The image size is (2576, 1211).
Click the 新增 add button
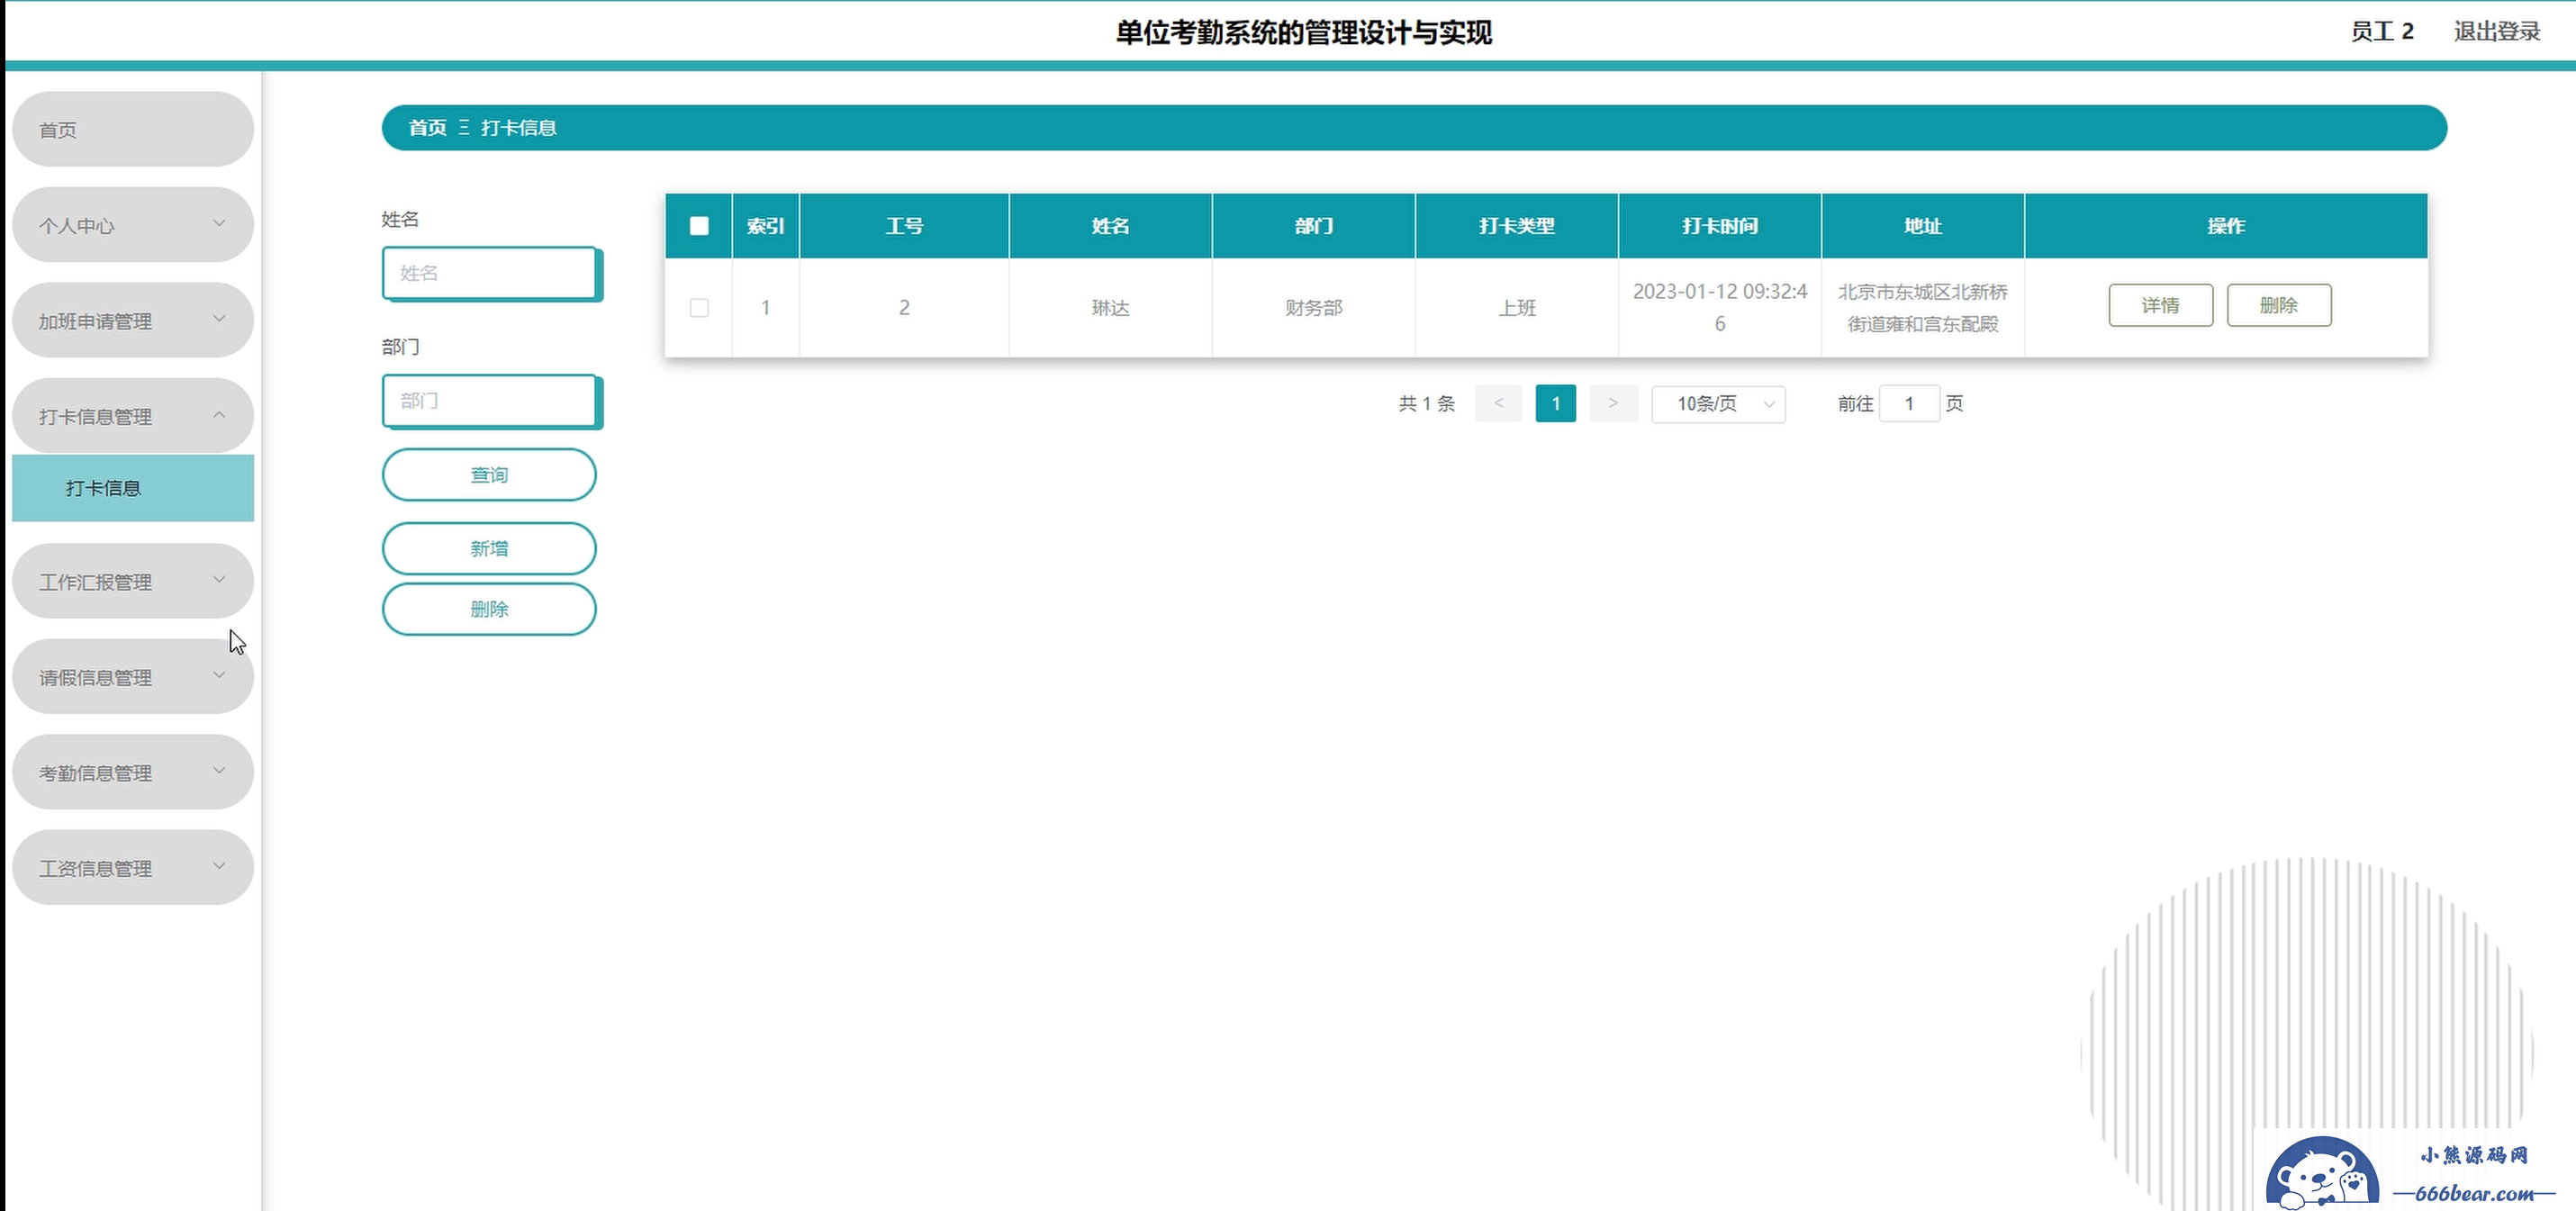(489, 549)
